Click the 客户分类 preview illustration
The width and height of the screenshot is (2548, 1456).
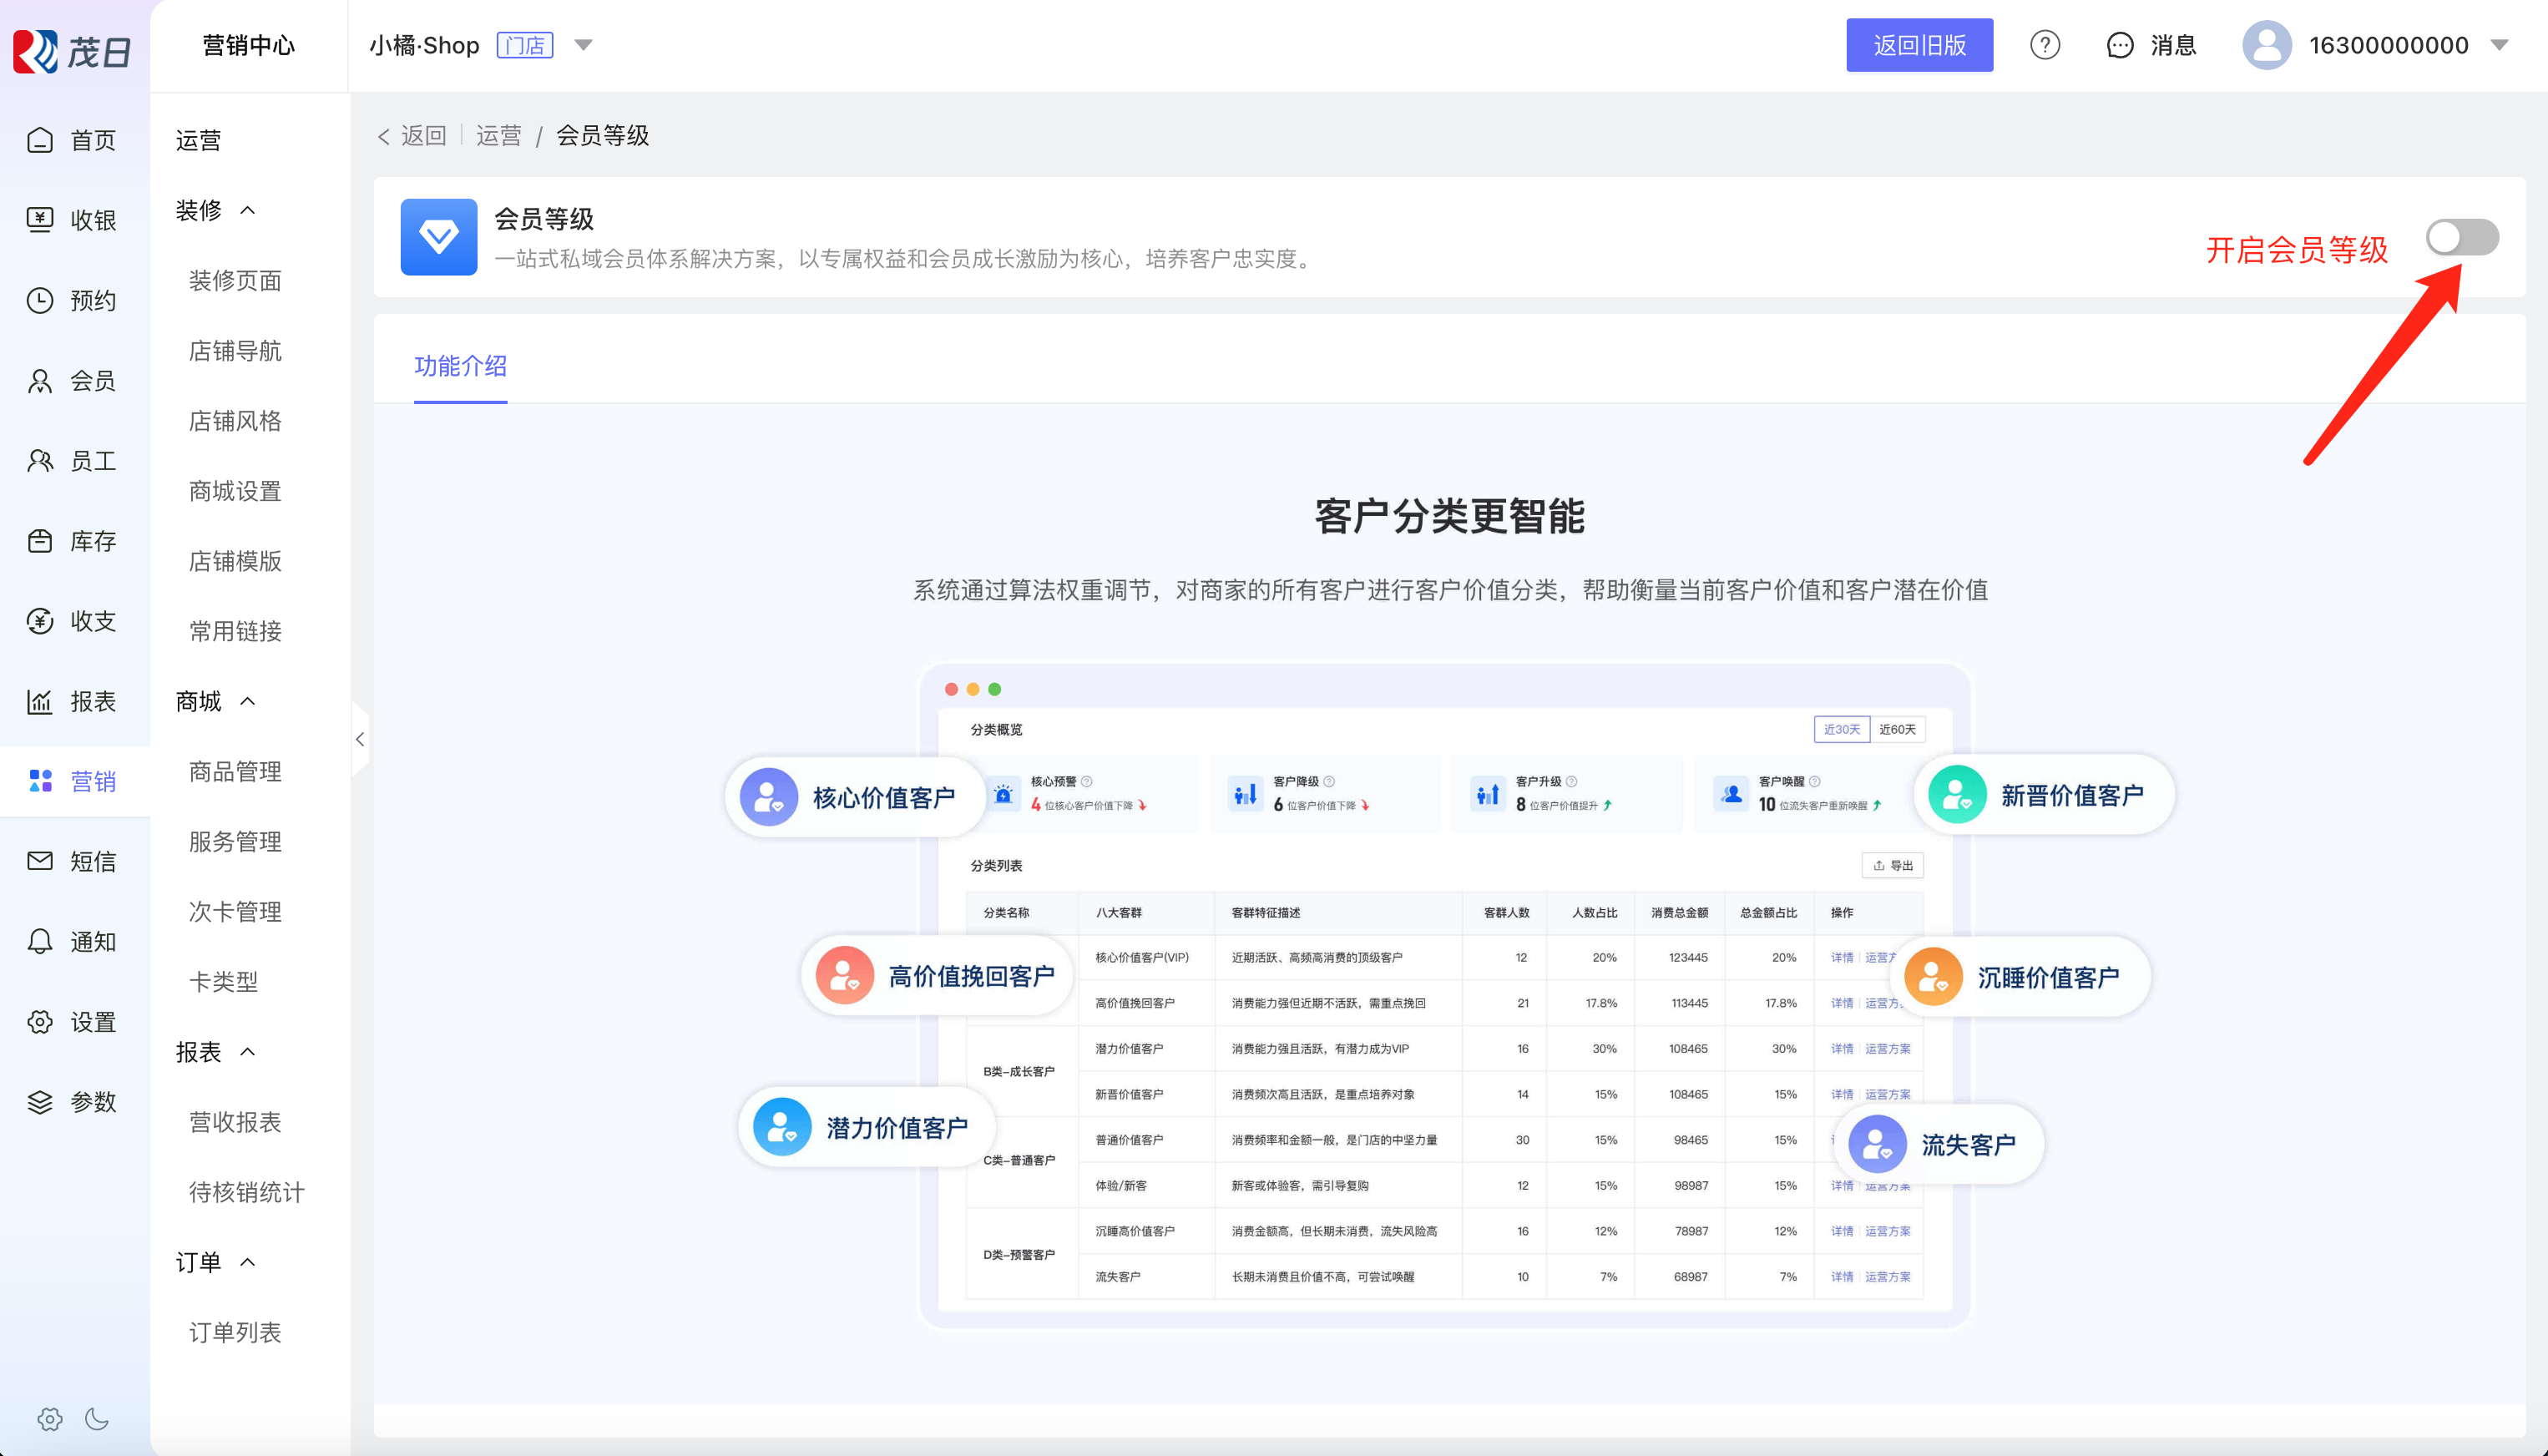[1444, 996]
